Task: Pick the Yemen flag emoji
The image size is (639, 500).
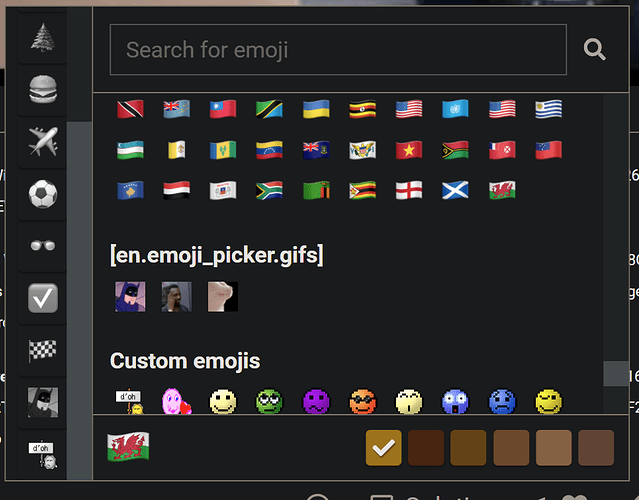Action: [x=176, y=190]
